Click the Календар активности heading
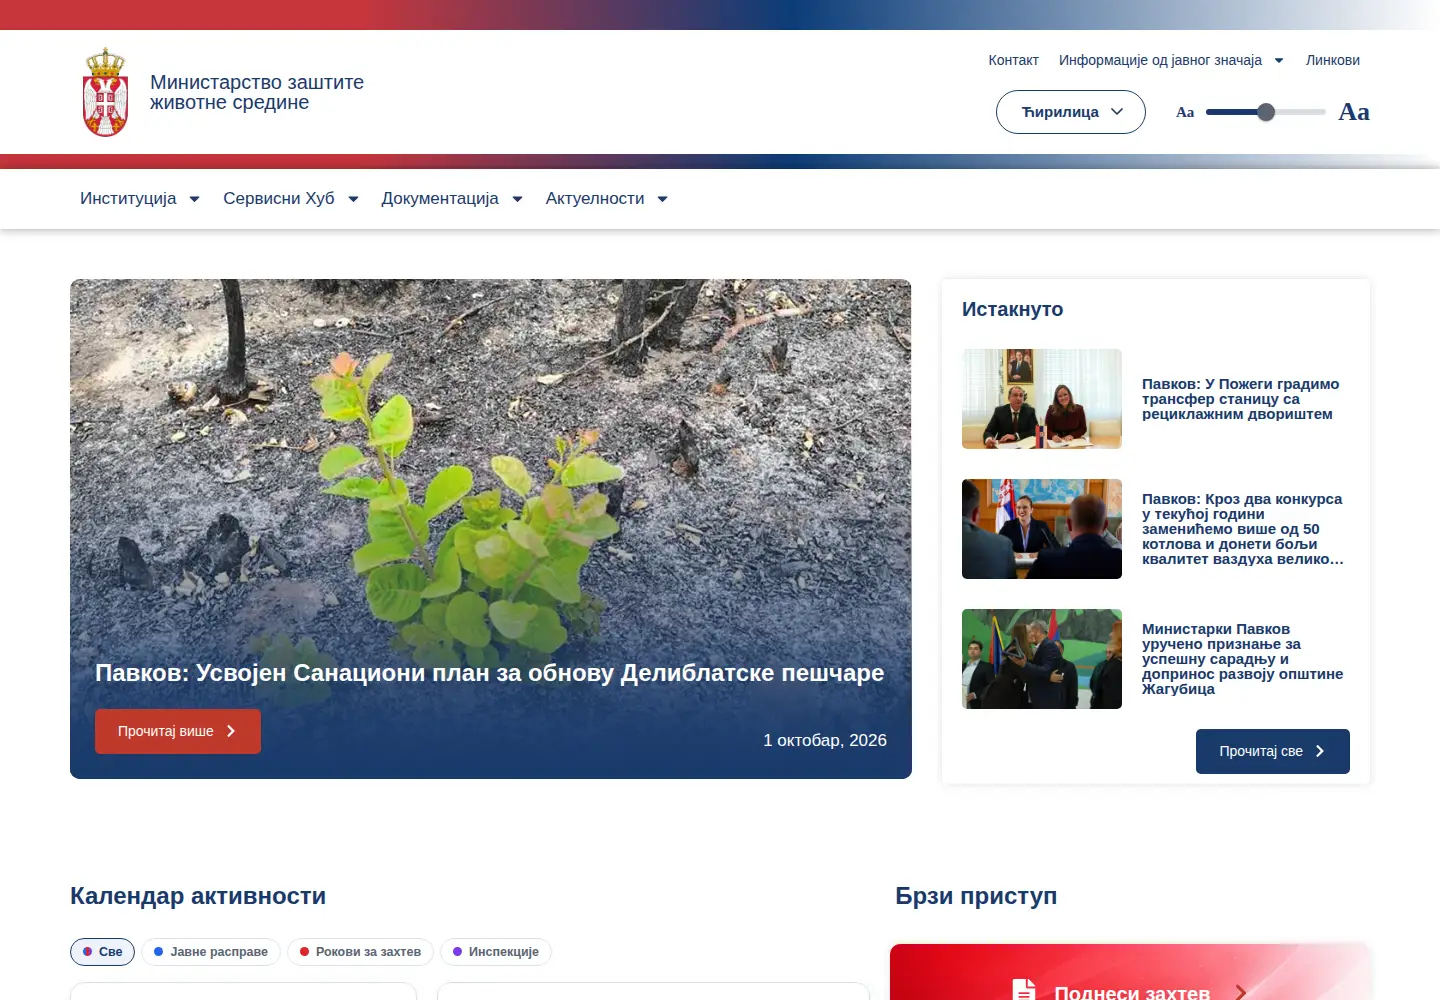 tap(198, 896)
